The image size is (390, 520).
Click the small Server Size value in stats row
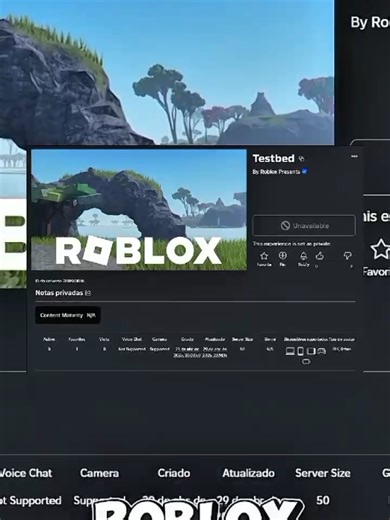(242, 349)
